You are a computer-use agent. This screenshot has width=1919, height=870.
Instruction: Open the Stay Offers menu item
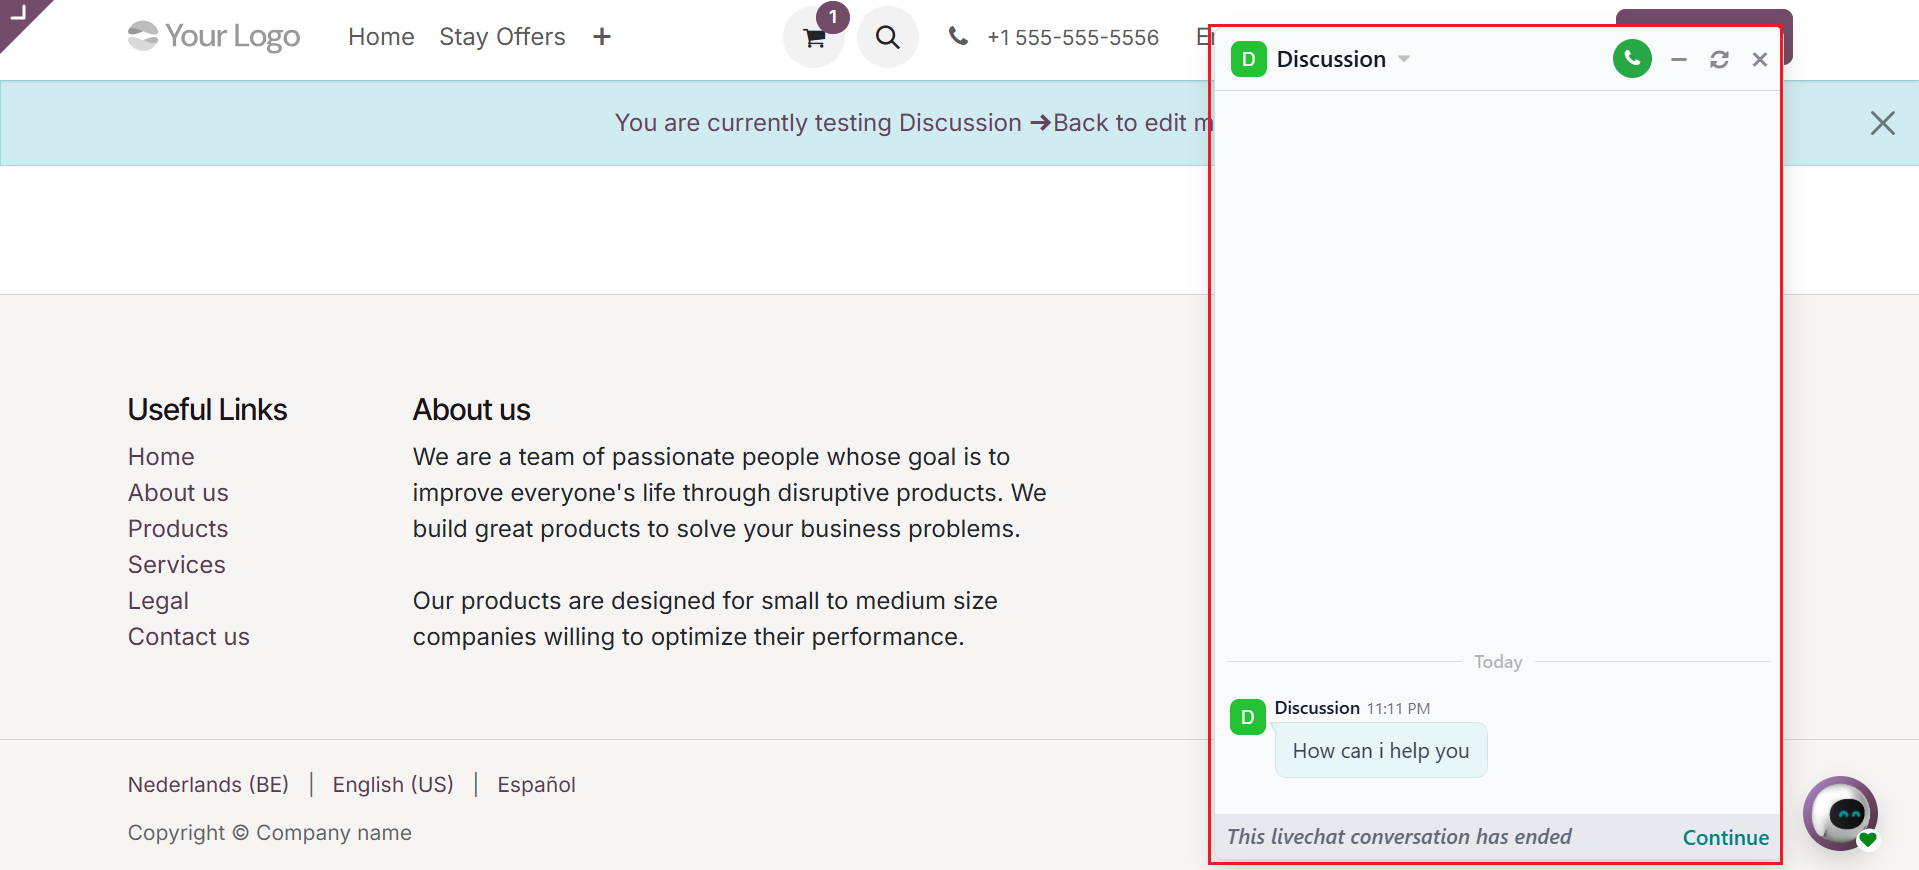(502, 37)
